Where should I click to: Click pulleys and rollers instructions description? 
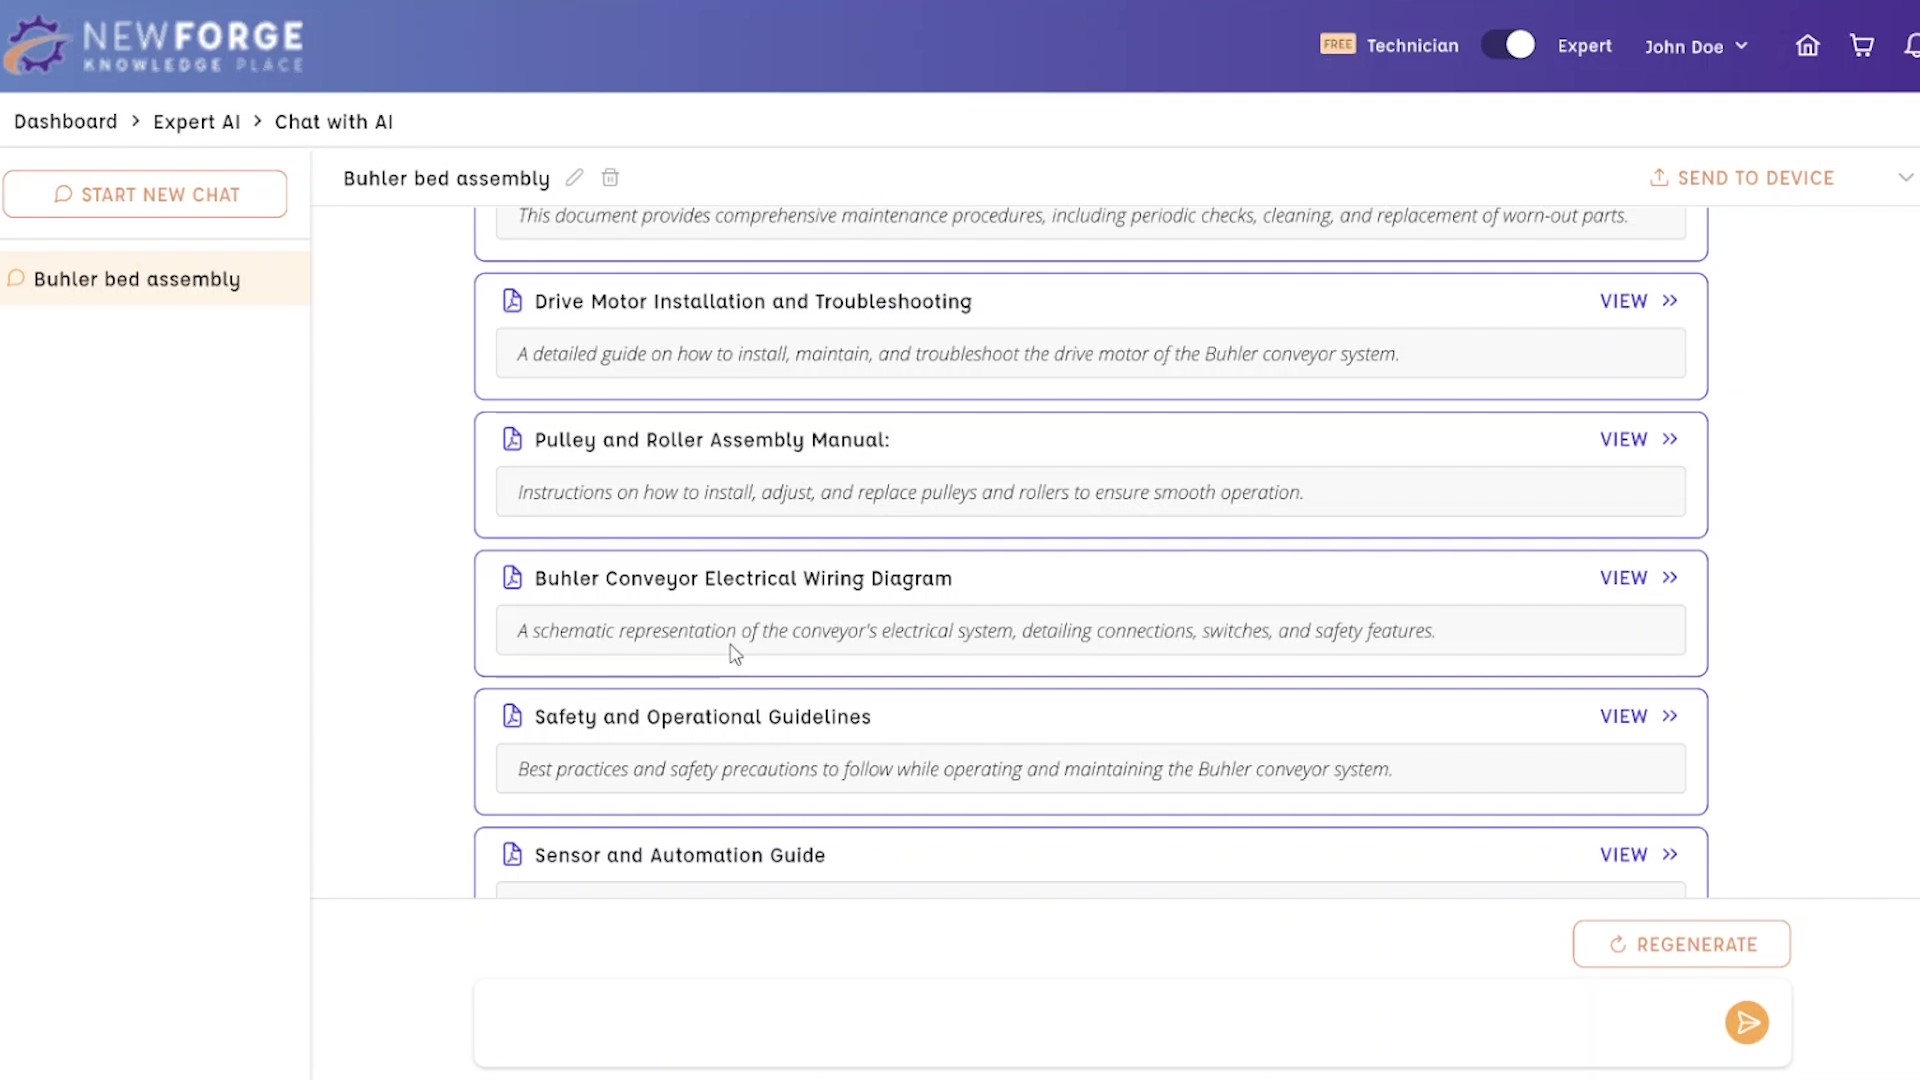click(910, 492)
